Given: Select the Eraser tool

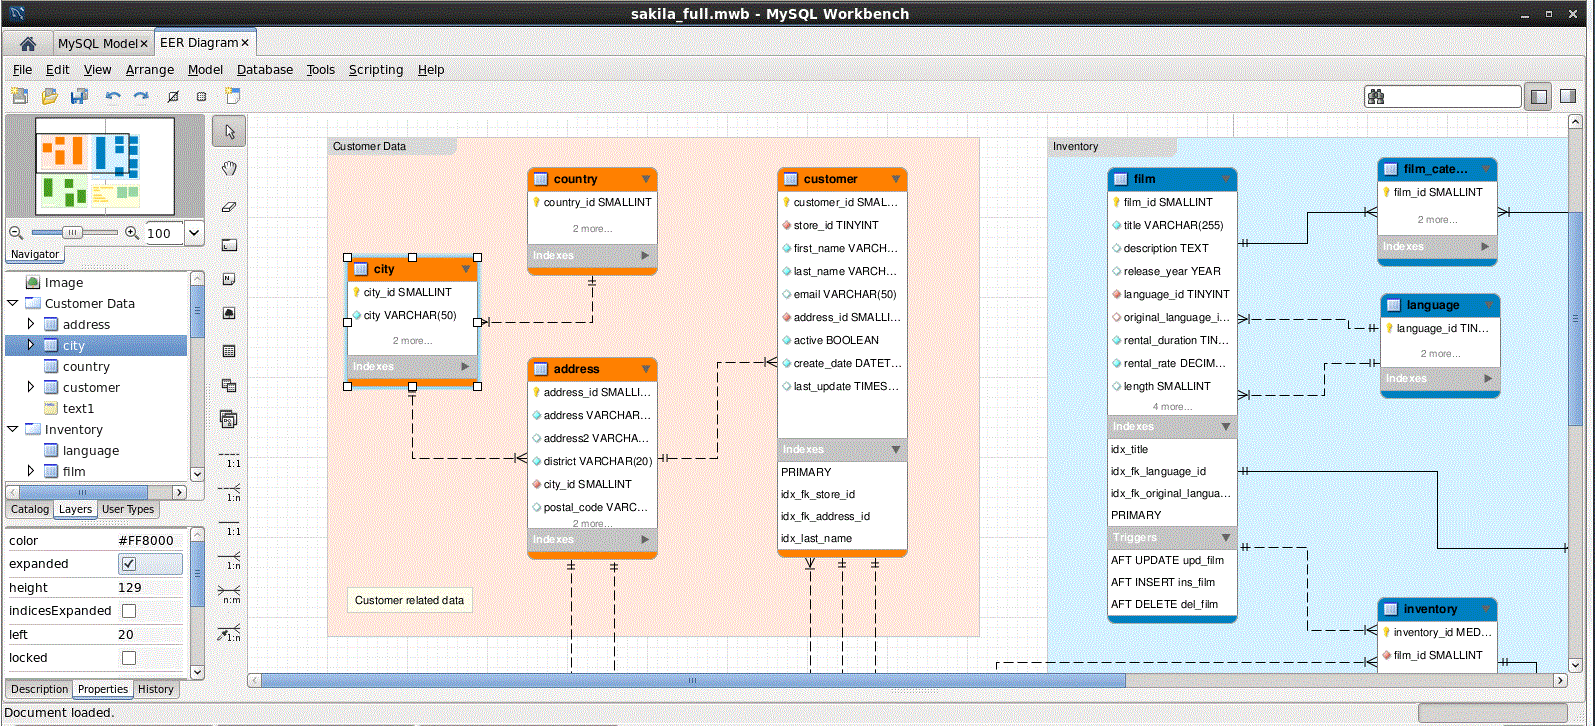Looking at the screenshot, I should [x=229, y=207].
